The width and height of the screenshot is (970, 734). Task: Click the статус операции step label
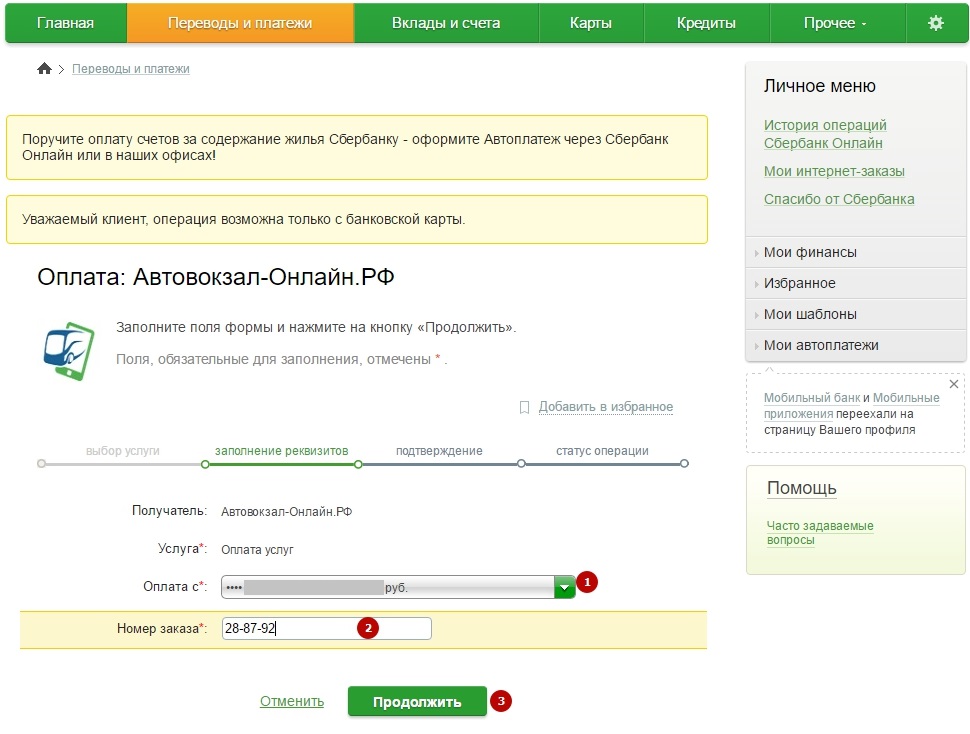click(602, 451)
